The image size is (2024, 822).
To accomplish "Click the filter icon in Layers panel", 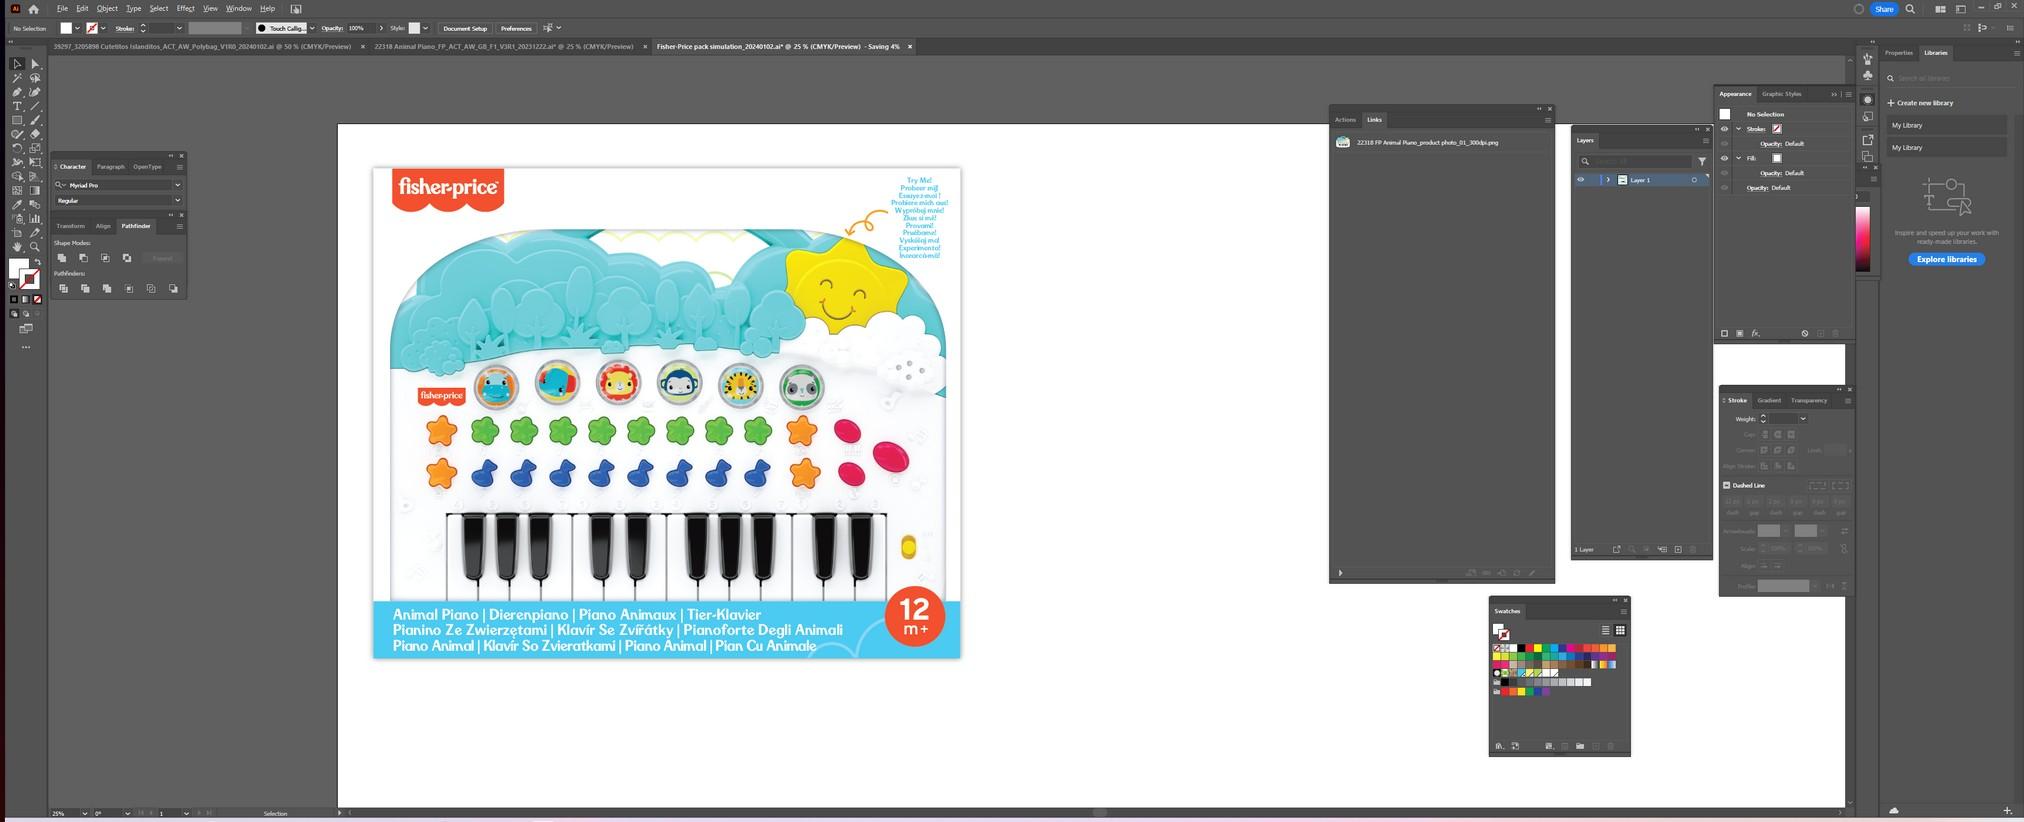I will point(1702,161).
